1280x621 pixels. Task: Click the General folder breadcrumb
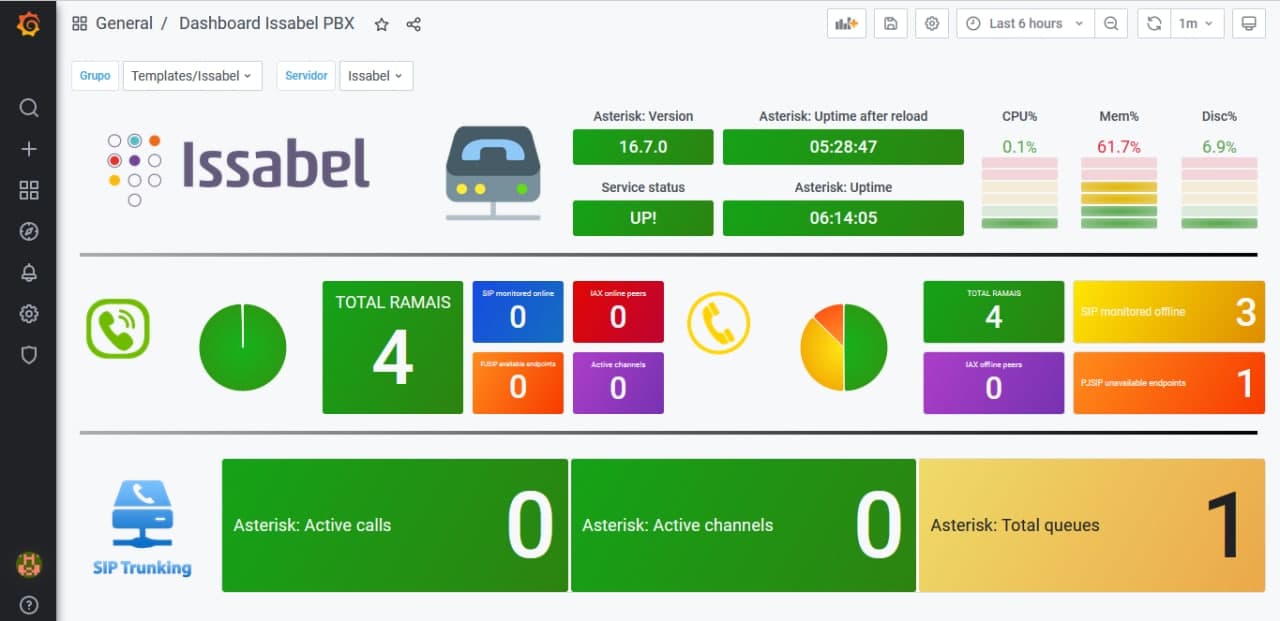124,23
